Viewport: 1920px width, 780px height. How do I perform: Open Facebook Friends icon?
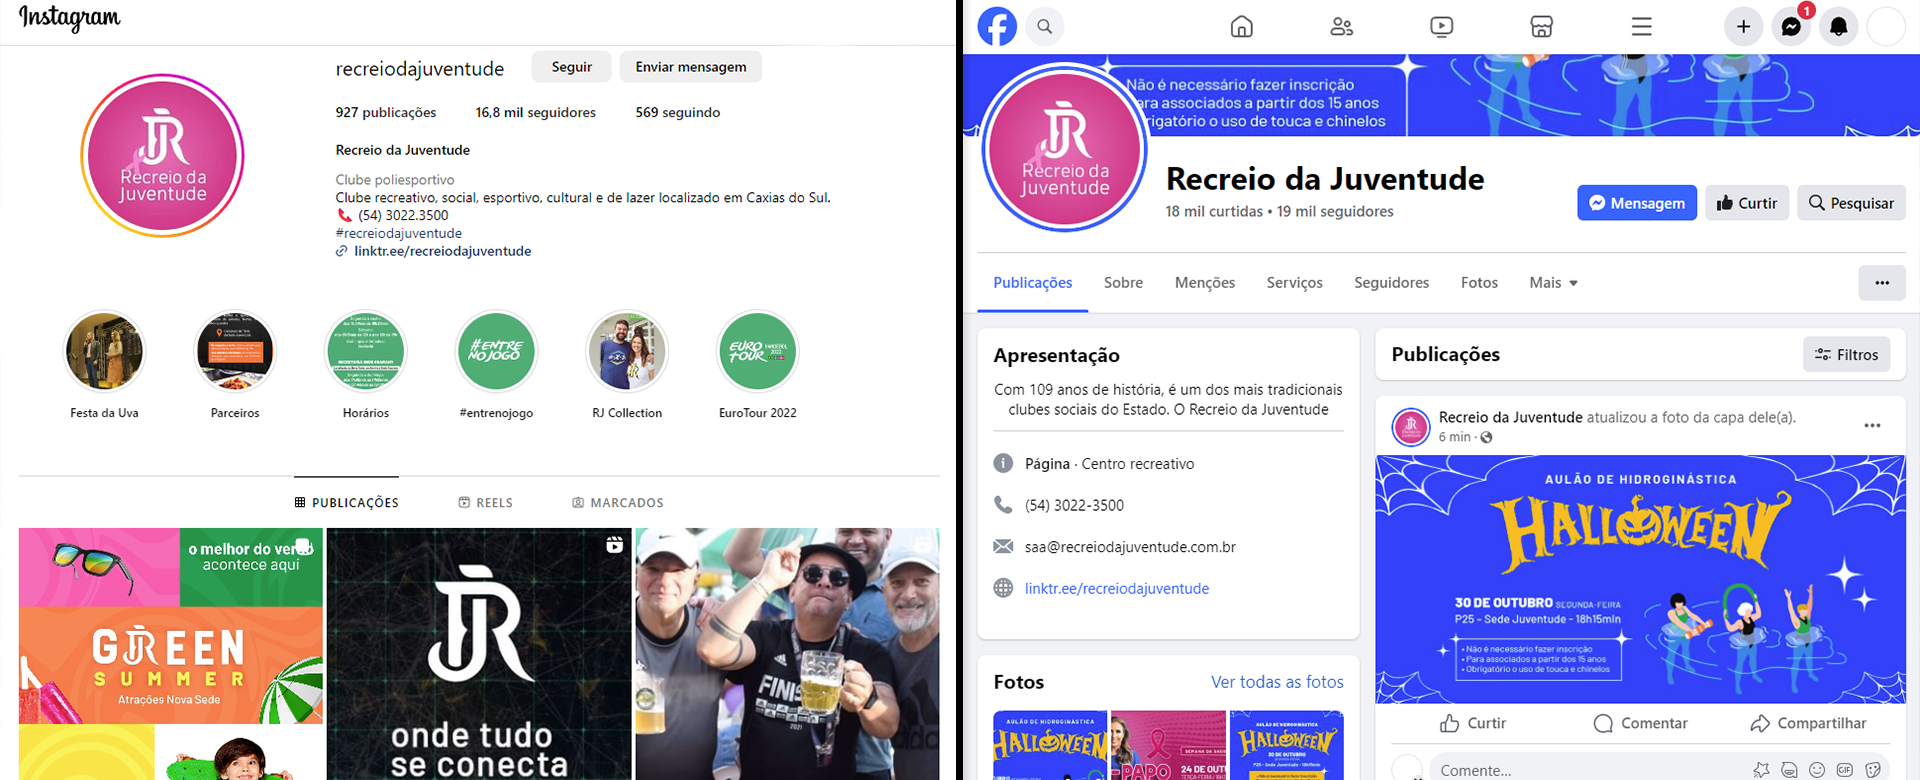pos(1341,26)
